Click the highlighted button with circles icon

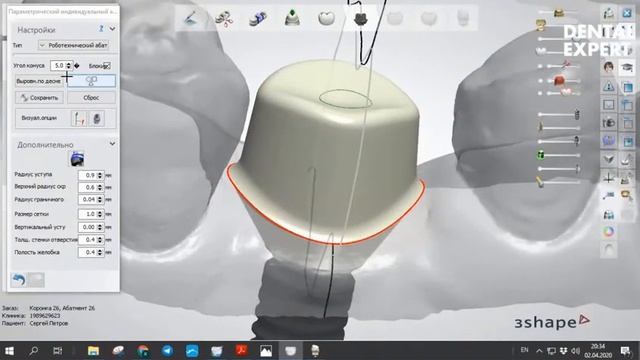[x=91, y=81]
